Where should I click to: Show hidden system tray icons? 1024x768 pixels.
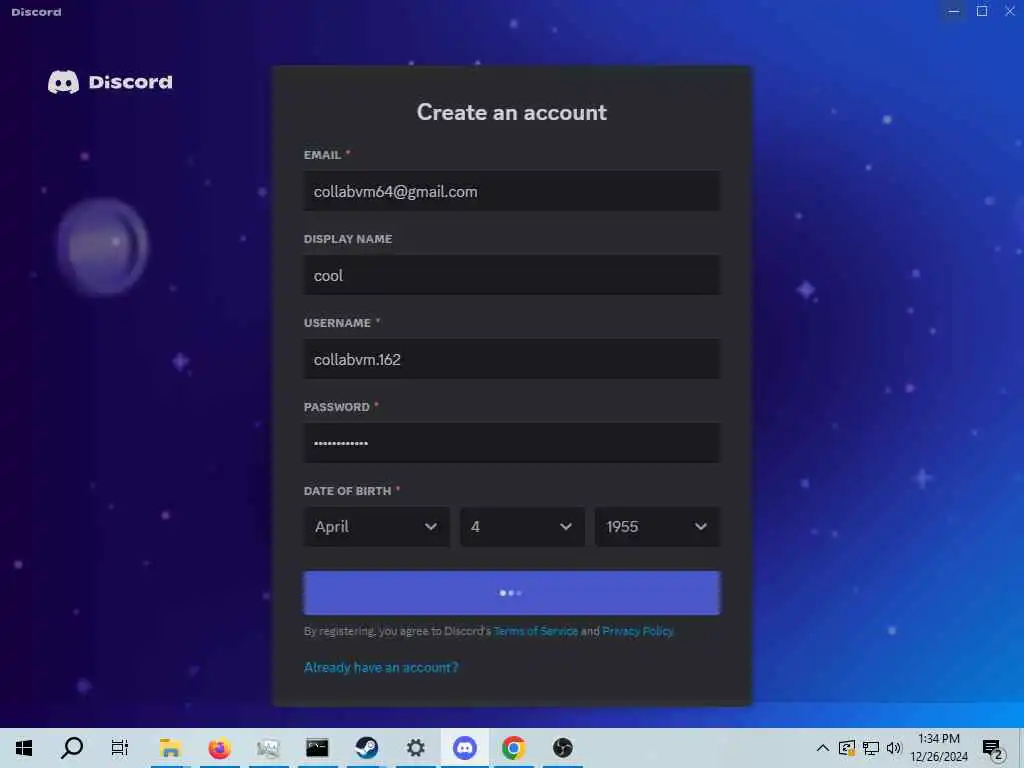click(x=823, y=748)
